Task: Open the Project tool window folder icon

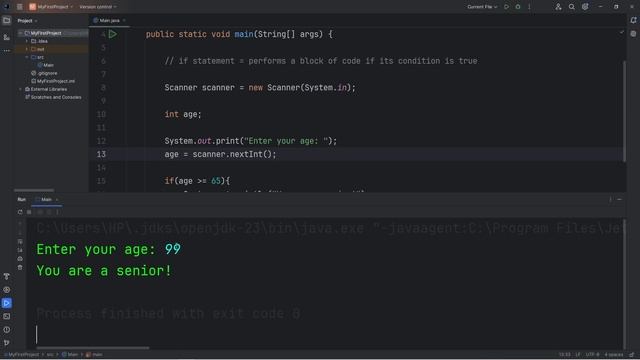Action: pyautogui.click(x=7, y=20)
